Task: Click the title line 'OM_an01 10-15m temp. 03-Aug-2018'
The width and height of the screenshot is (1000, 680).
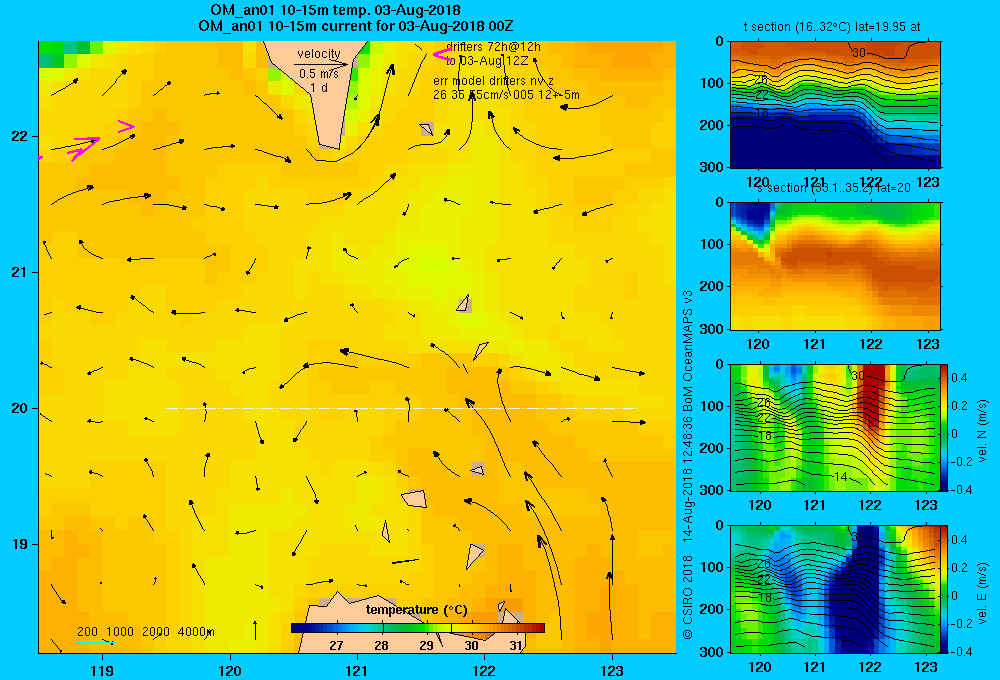Action: point(335,10)
